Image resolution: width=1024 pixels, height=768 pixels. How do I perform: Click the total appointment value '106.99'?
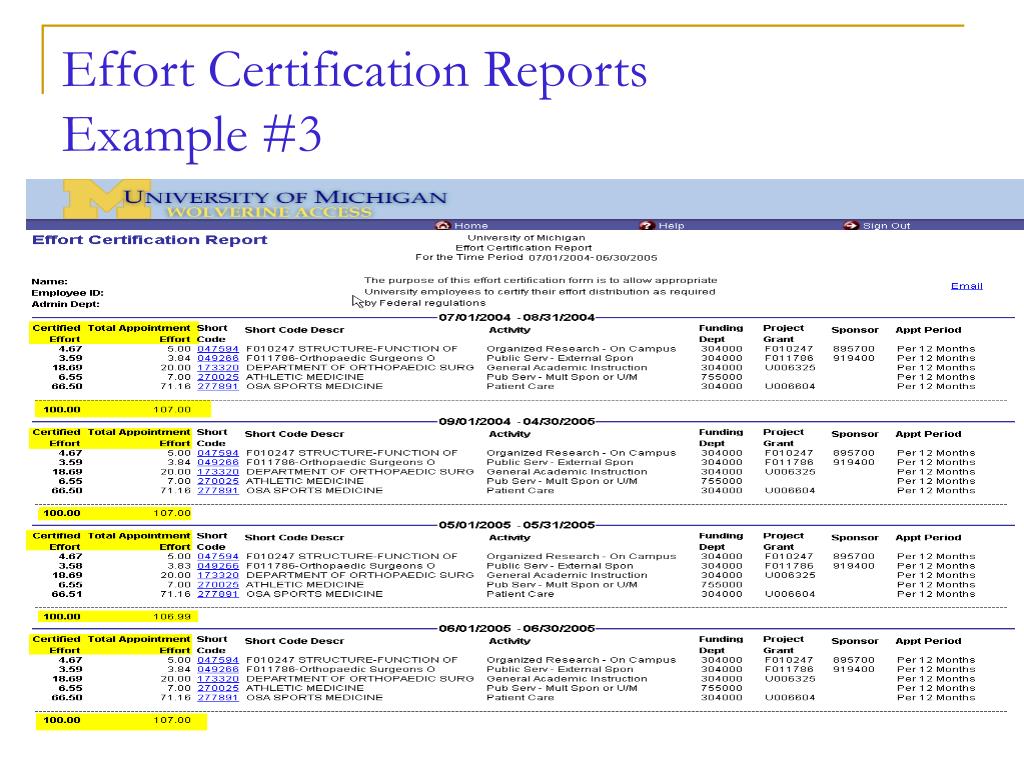pyautogui.click(x=172, y=616)
